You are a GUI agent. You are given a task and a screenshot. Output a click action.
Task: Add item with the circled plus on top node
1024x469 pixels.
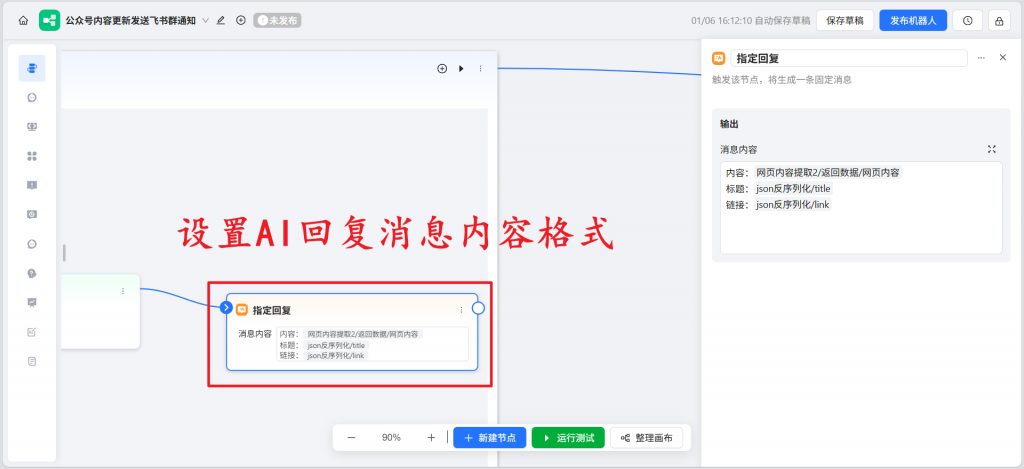442,68
